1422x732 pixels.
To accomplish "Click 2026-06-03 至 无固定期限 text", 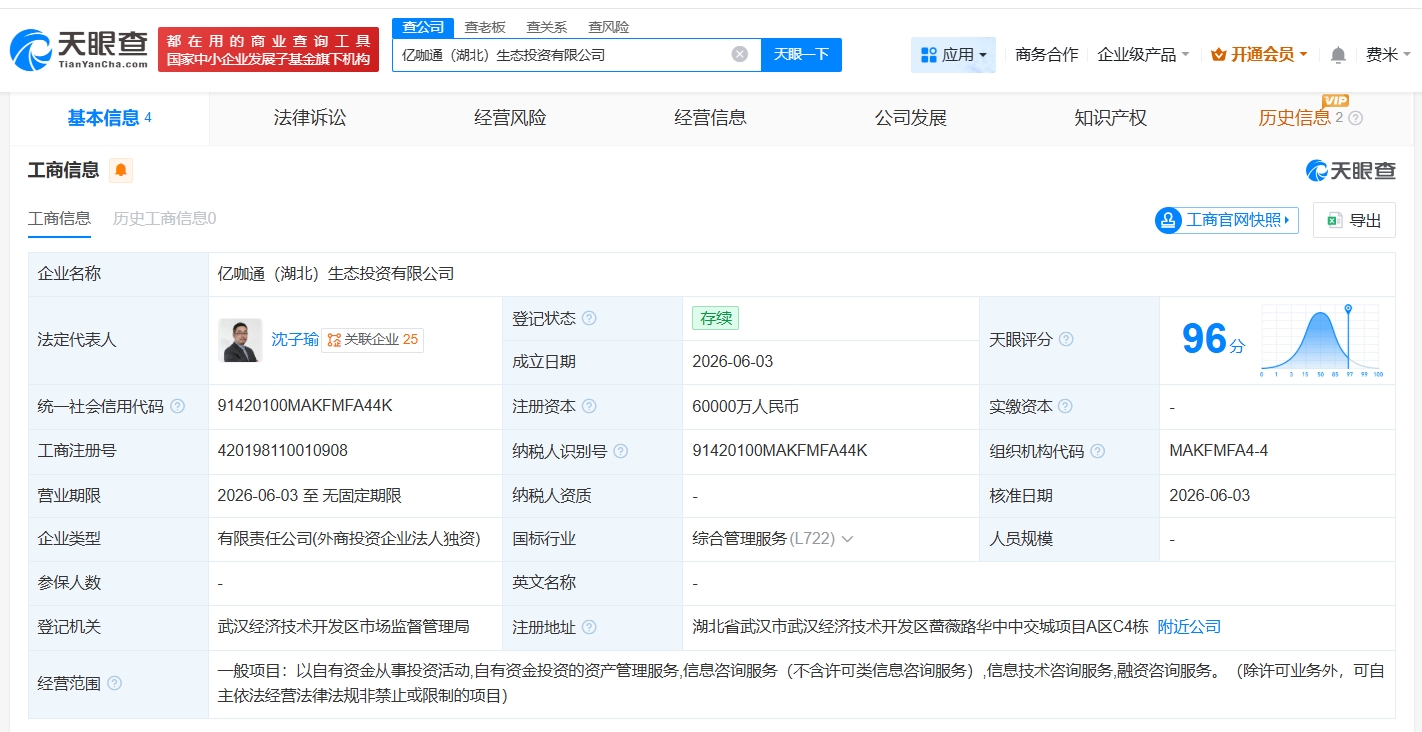I will (x=310, y=495).
